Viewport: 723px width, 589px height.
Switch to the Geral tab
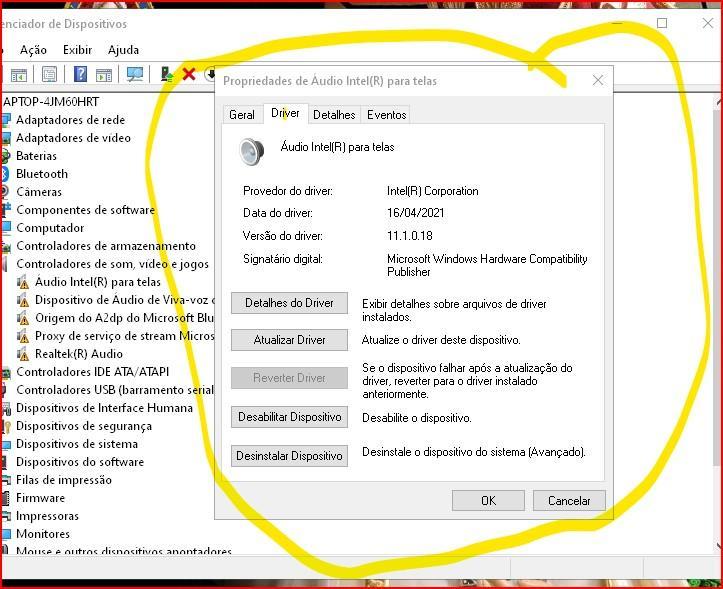coord(242,115)
